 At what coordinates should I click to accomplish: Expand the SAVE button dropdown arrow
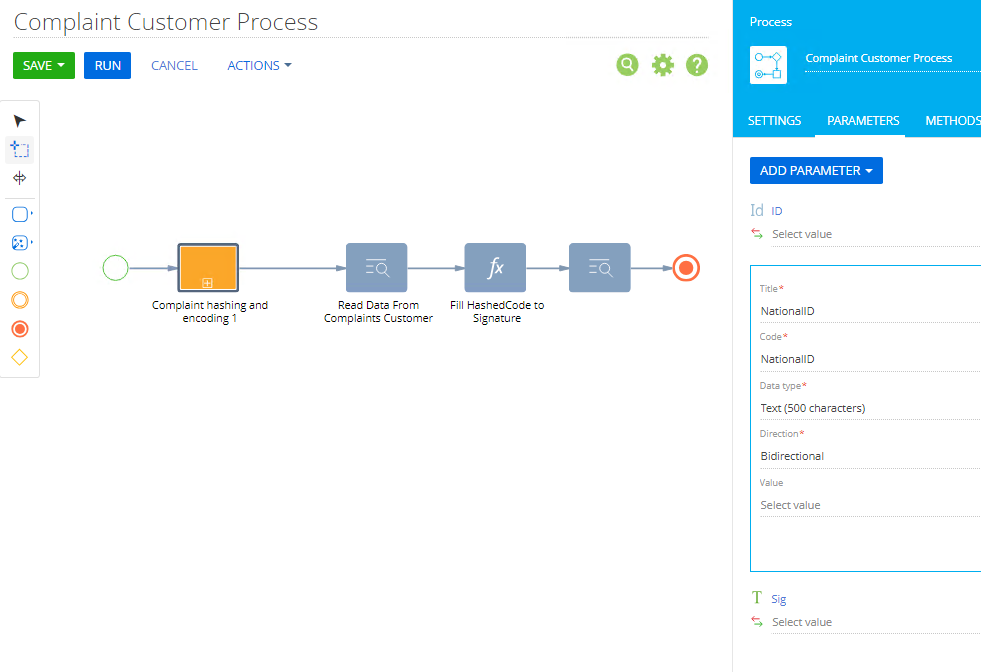60,65
